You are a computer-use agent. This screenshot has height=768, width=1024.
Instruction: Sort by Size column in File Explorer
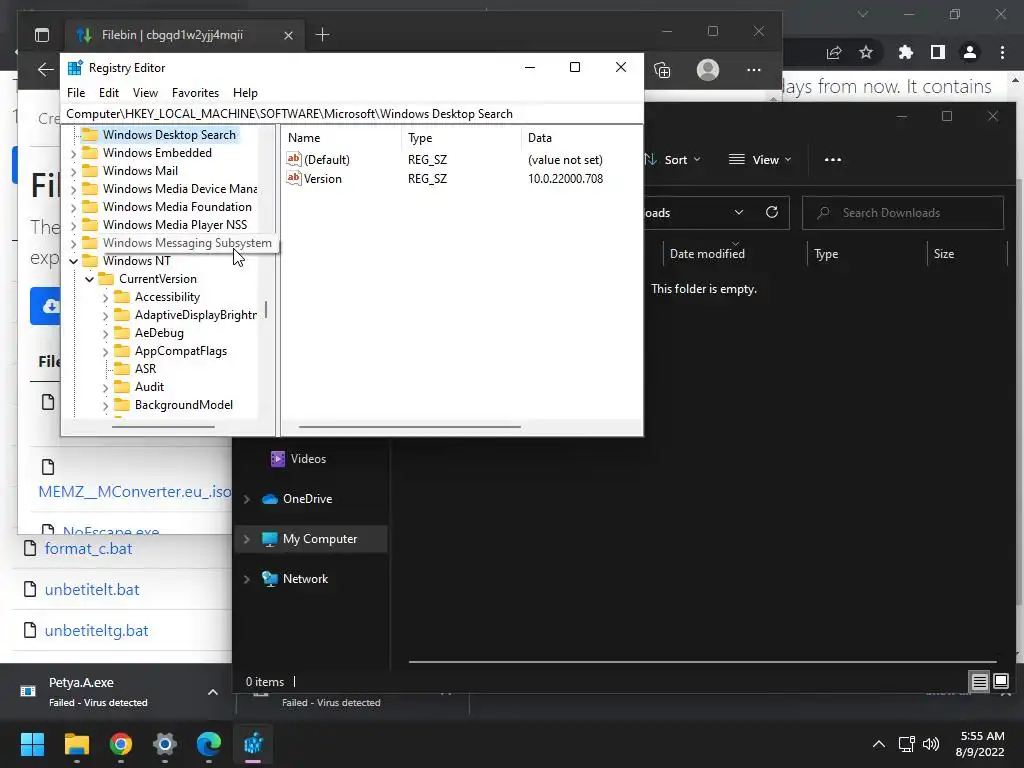click(944, 253)
